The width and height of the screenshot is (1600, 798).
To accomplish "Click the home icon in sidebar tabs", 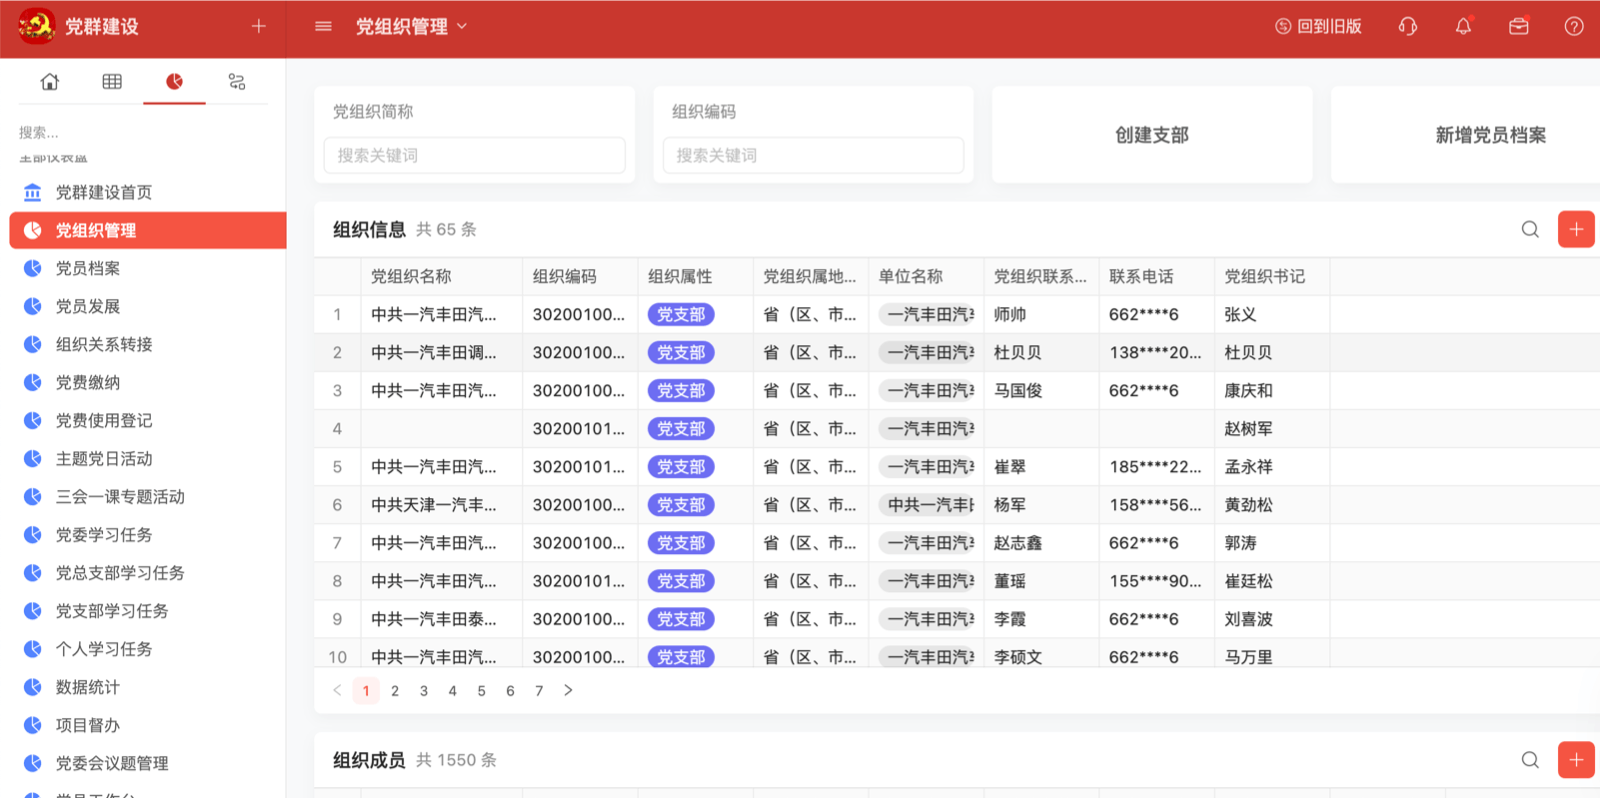I will pyautogui.click(x=49, y=82).
